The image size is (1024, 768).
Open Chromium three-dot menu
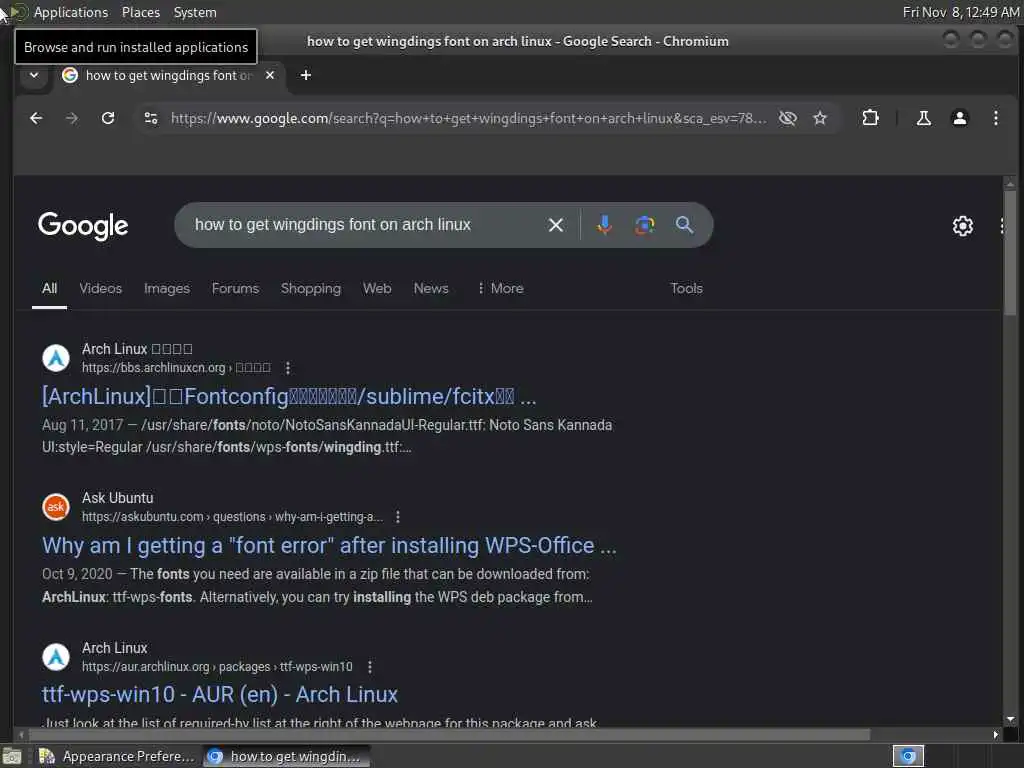(x=995, y=118)
